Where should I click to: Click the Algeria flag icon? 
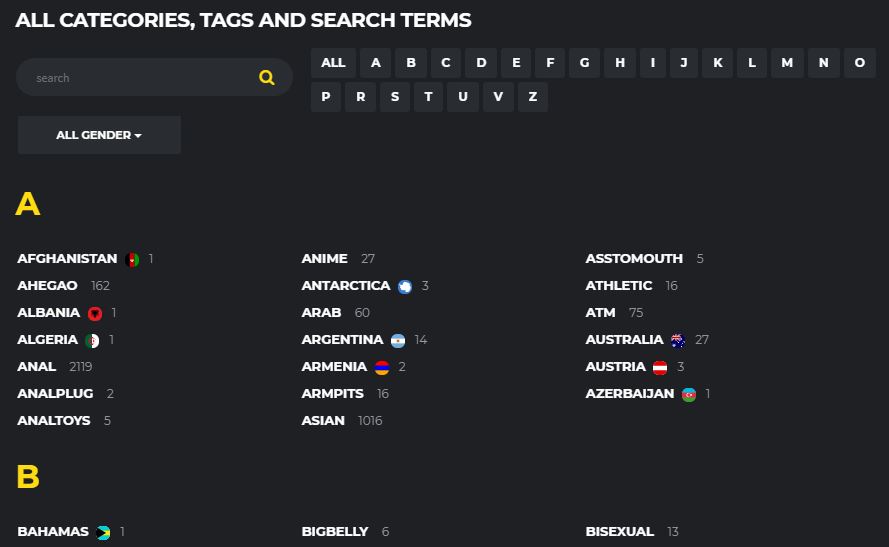point(93,341)
